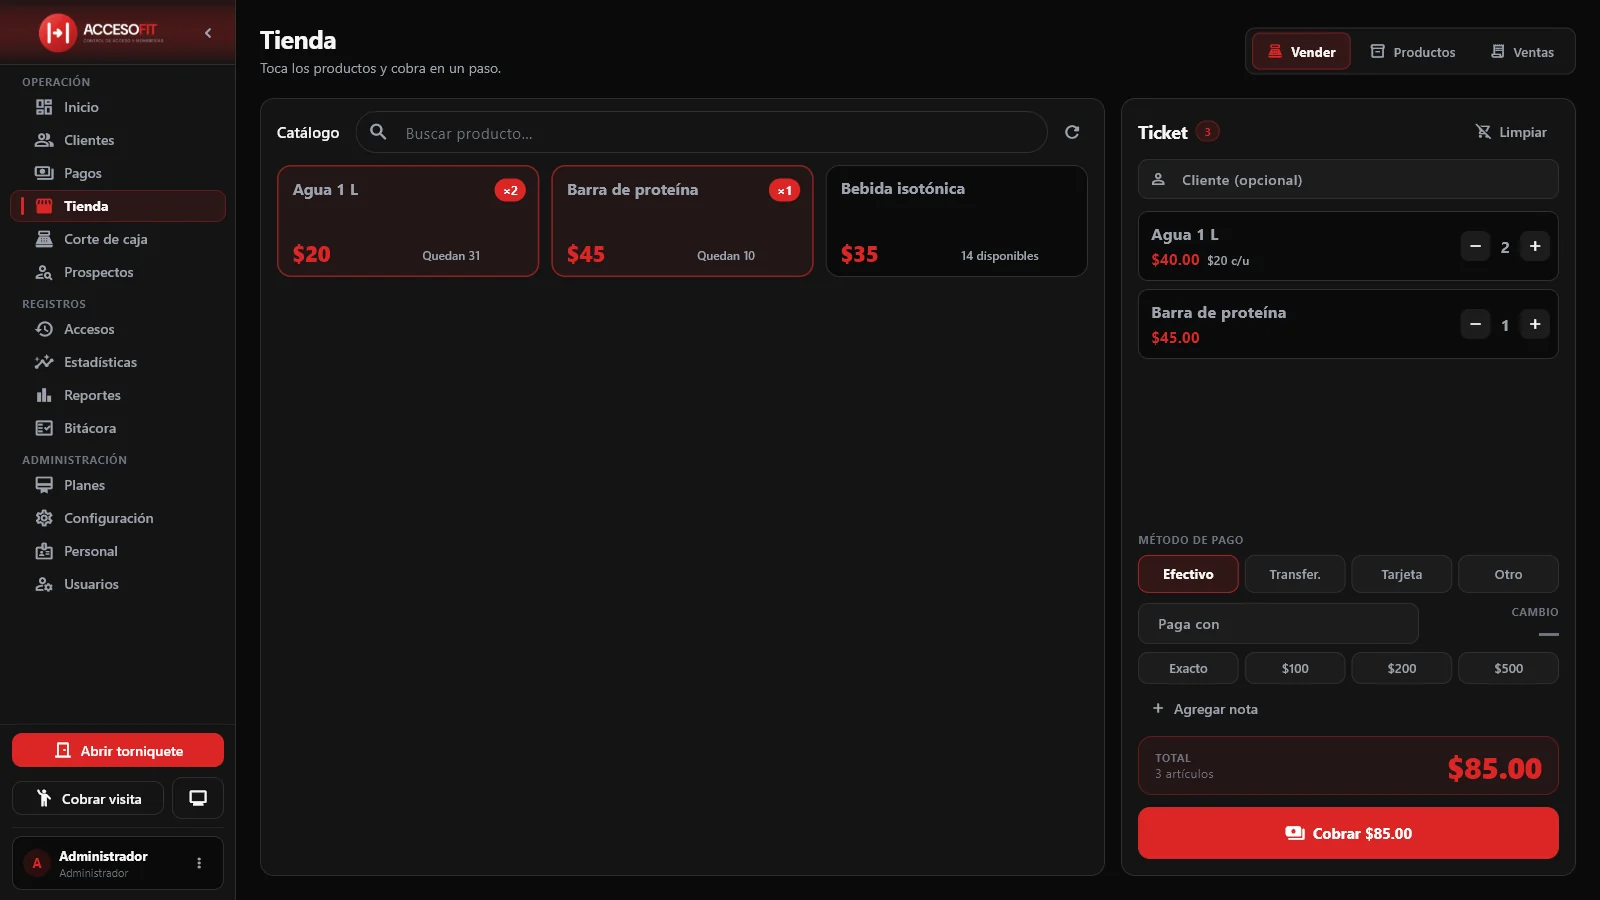The image size is (1600, 900).
Task: Open Inicio from the sidebar
Action: coord(118,107)
